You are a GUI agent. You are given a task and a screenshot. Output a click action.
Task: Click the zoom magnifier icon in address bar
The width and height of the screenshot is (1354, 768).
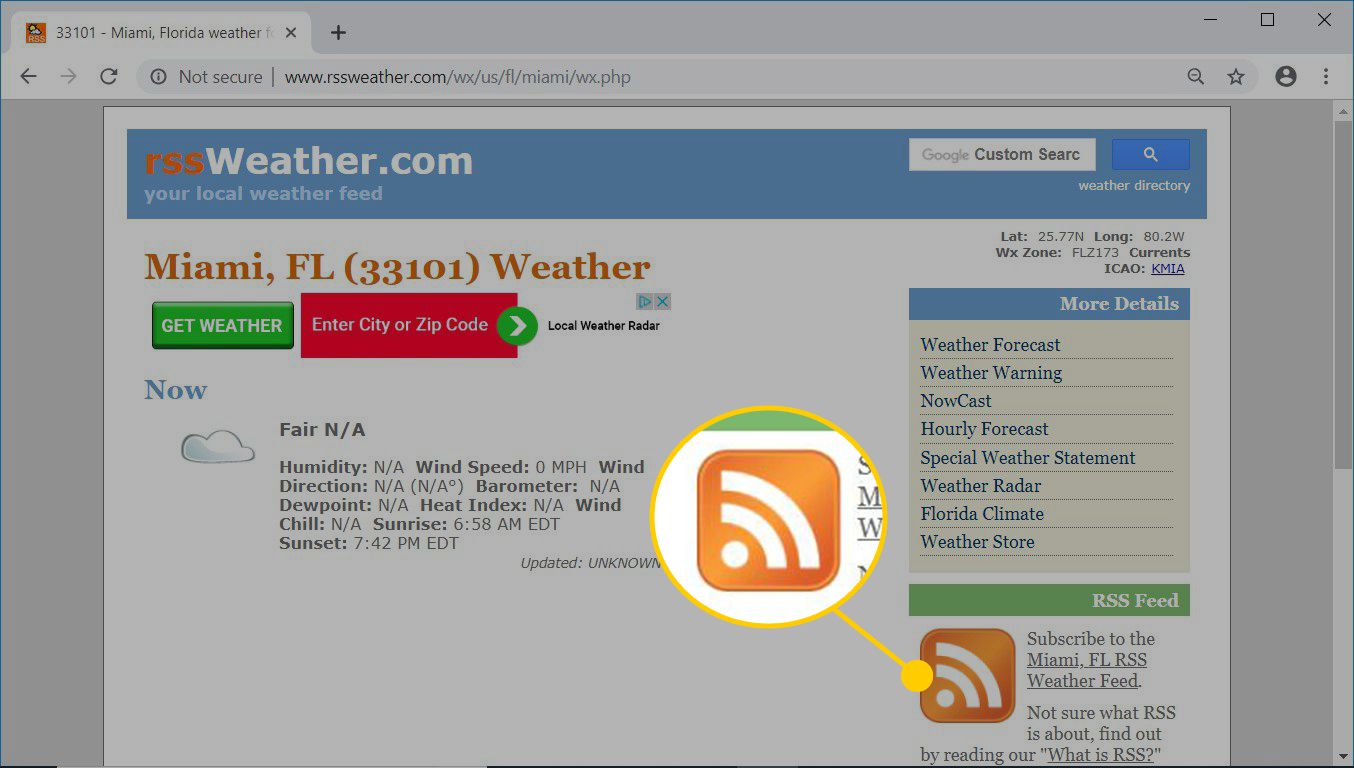click(1195, 77)
